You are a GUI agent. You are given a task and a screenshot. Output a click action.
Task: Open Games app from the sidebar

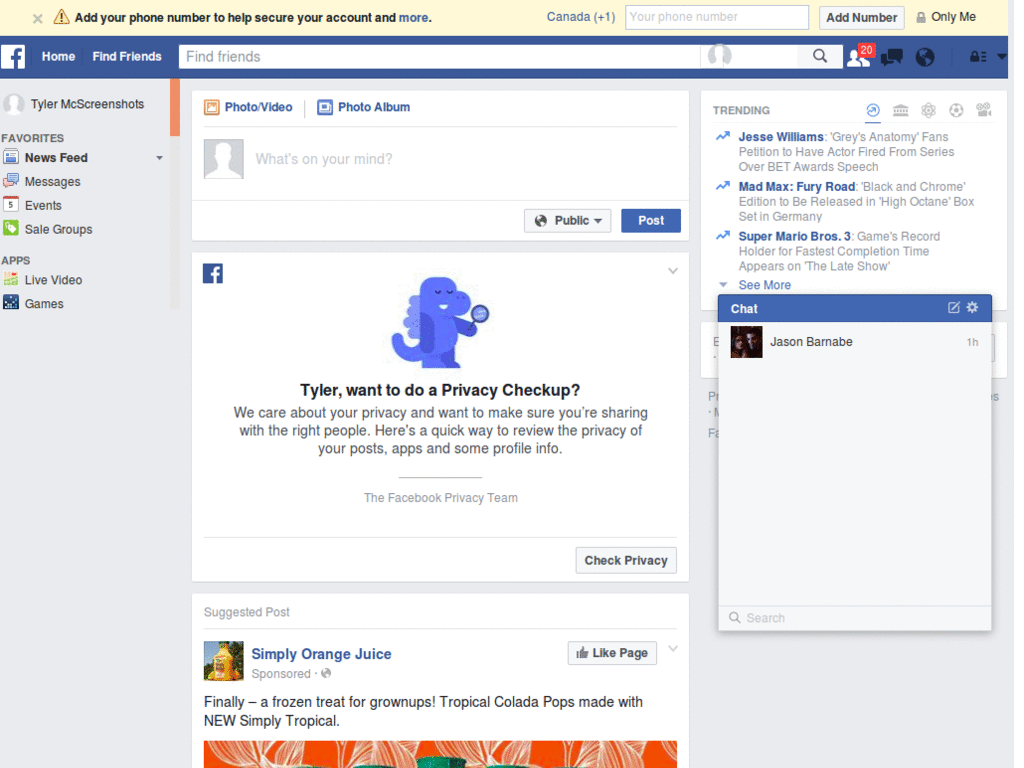[x=44, y=304]
